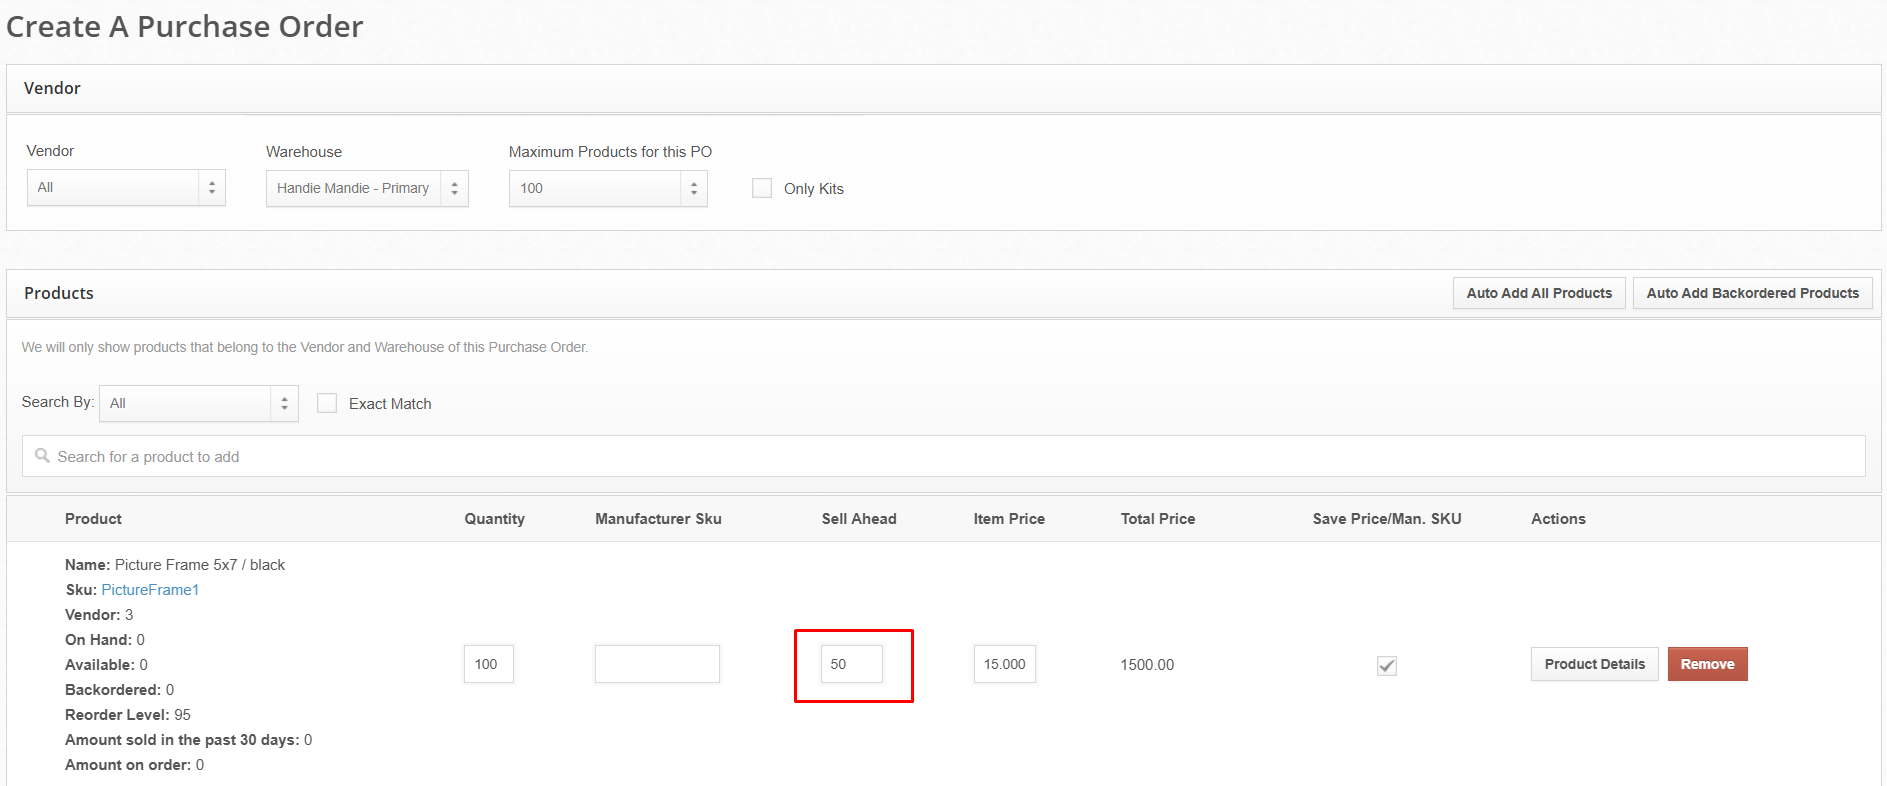Open the Warehouse dropdown showing Handie Mandie
Image resolution: width=1887 pixels, height=786 pixels.
366,188
